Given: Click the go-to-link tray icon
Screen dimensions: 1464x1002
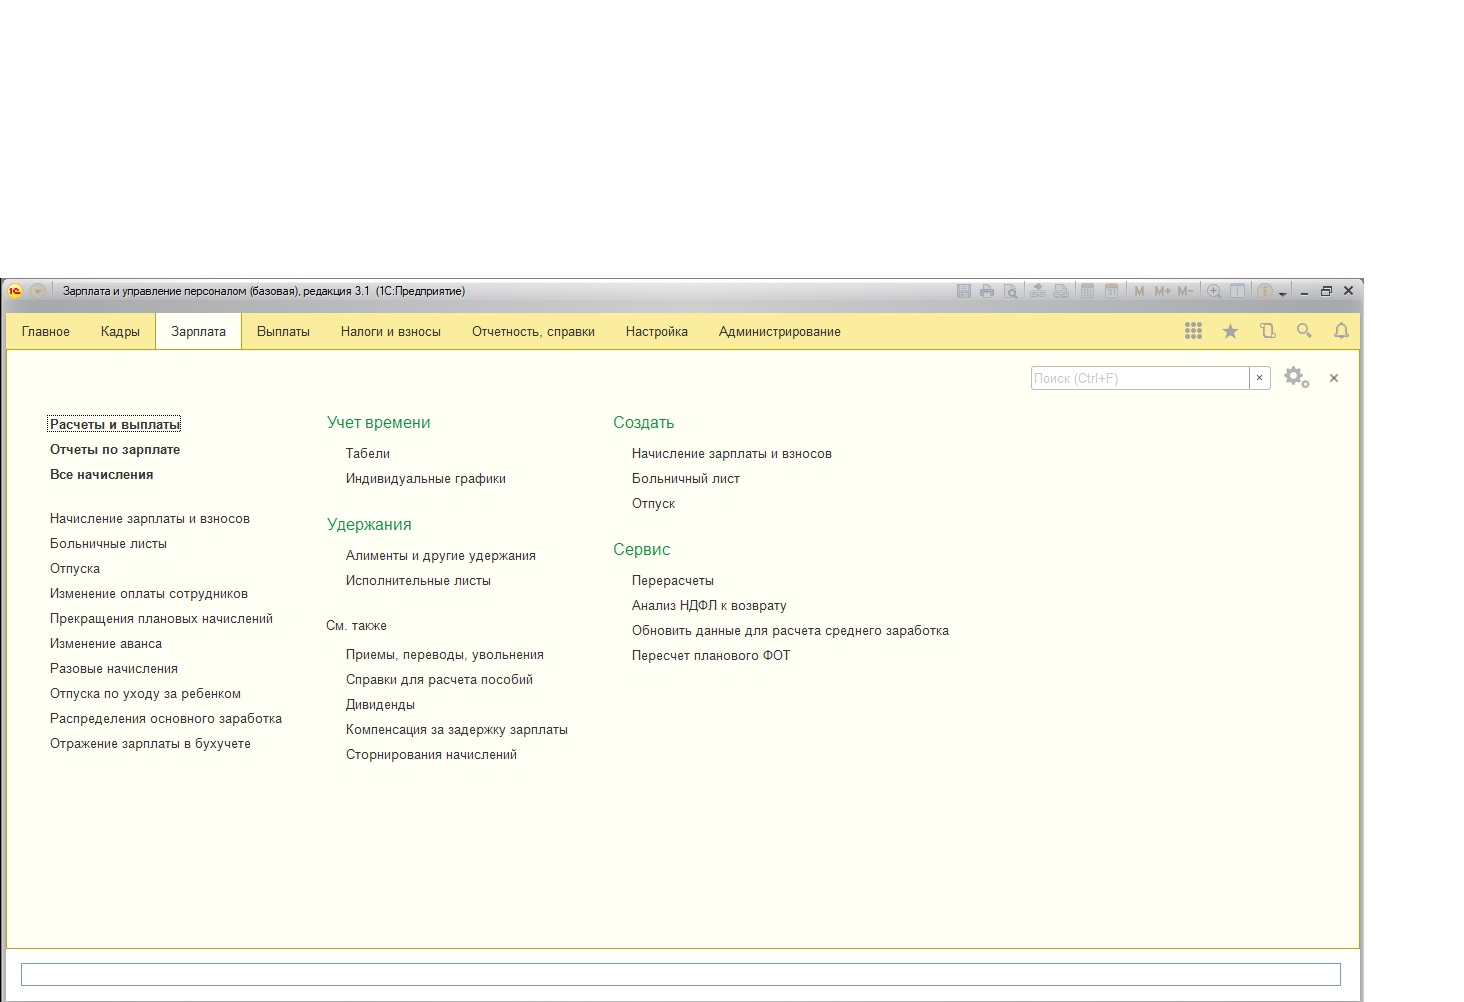Looking at the screenshot, I should 1061,291.
